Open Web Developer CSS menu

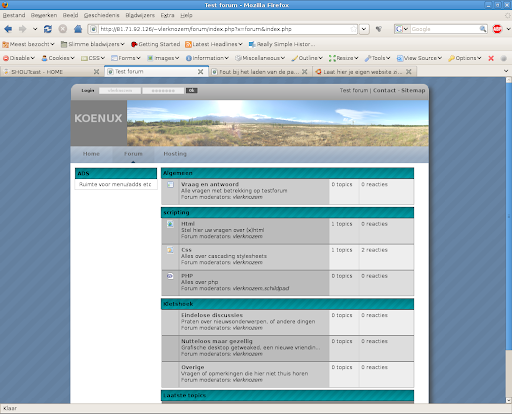(x=93, y=58)
